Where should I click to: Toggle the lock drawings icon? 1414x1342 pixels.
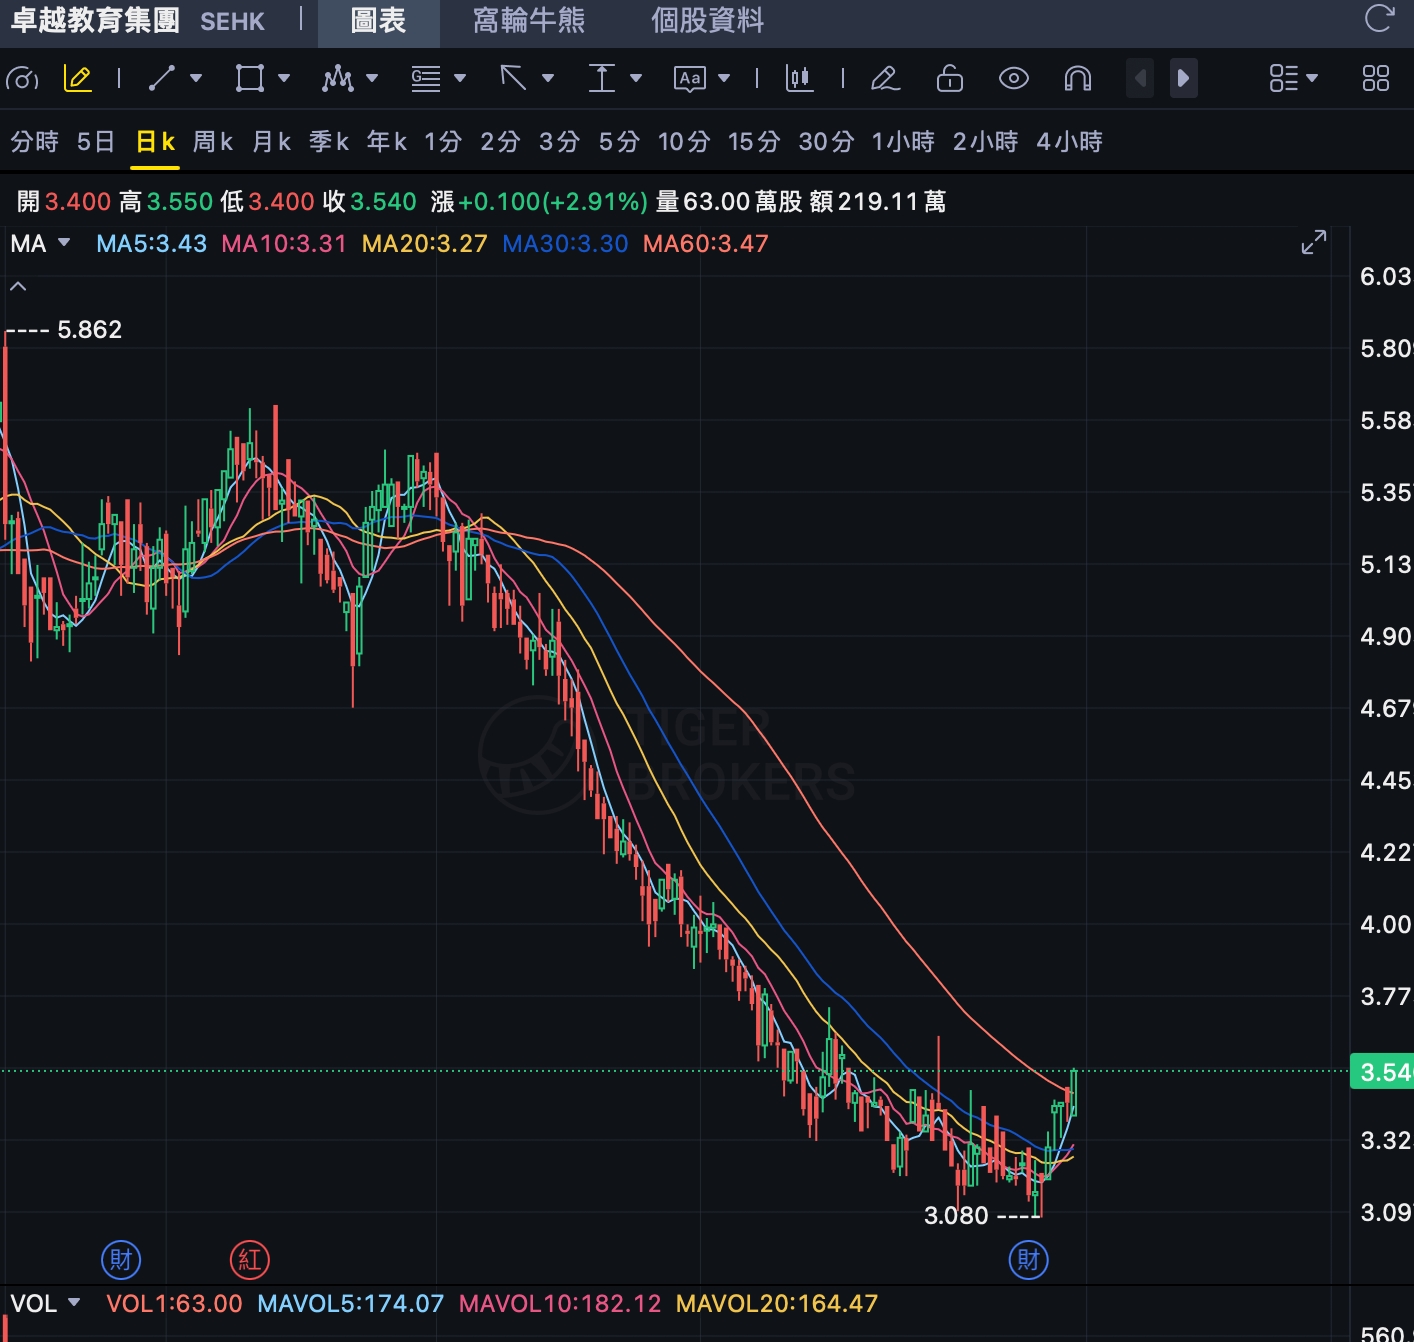949,78
